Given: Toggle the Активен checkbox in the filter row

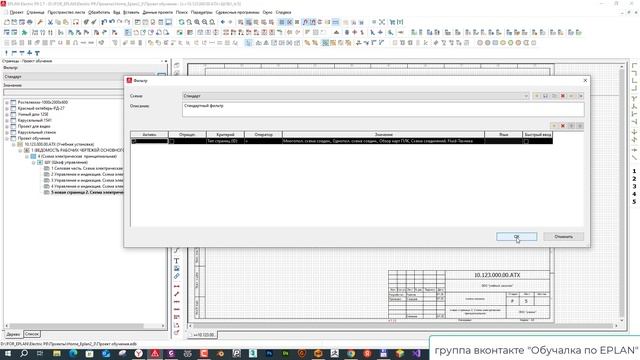Looking at the screenshot, I should (x=133, y=141).
